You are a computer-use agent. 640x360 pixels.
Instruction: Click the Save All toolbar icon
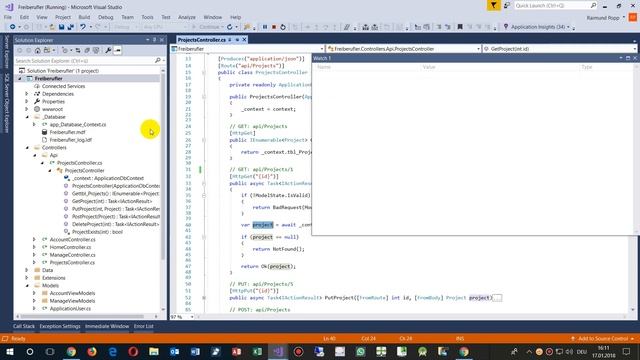click(x=70, y=27)
